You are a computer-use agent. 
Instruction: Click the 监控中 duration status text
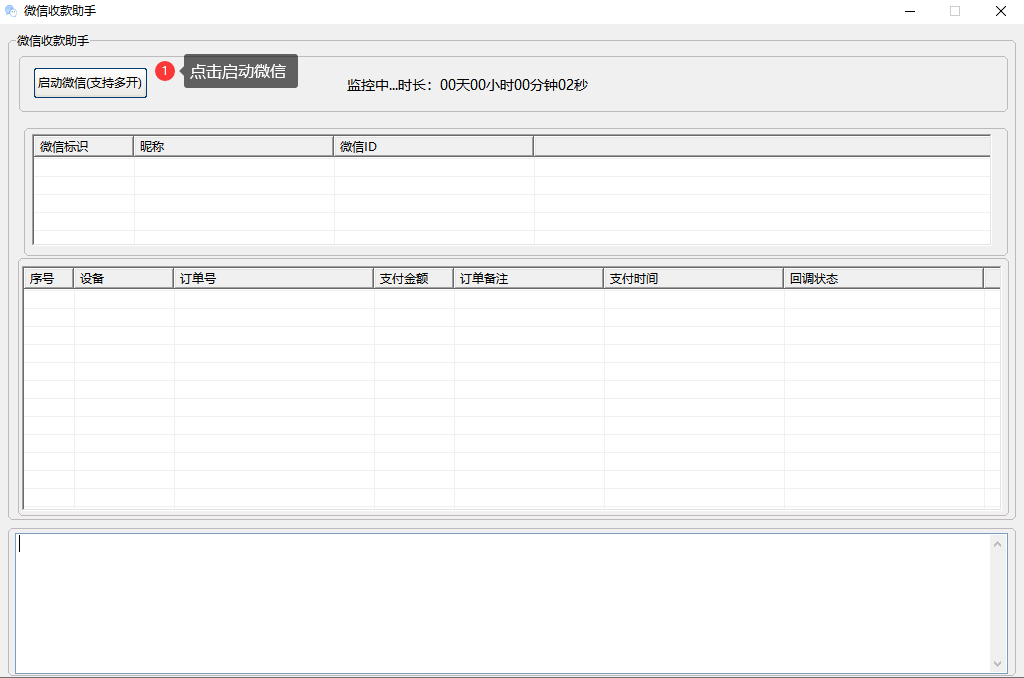[x=468, y=85]
